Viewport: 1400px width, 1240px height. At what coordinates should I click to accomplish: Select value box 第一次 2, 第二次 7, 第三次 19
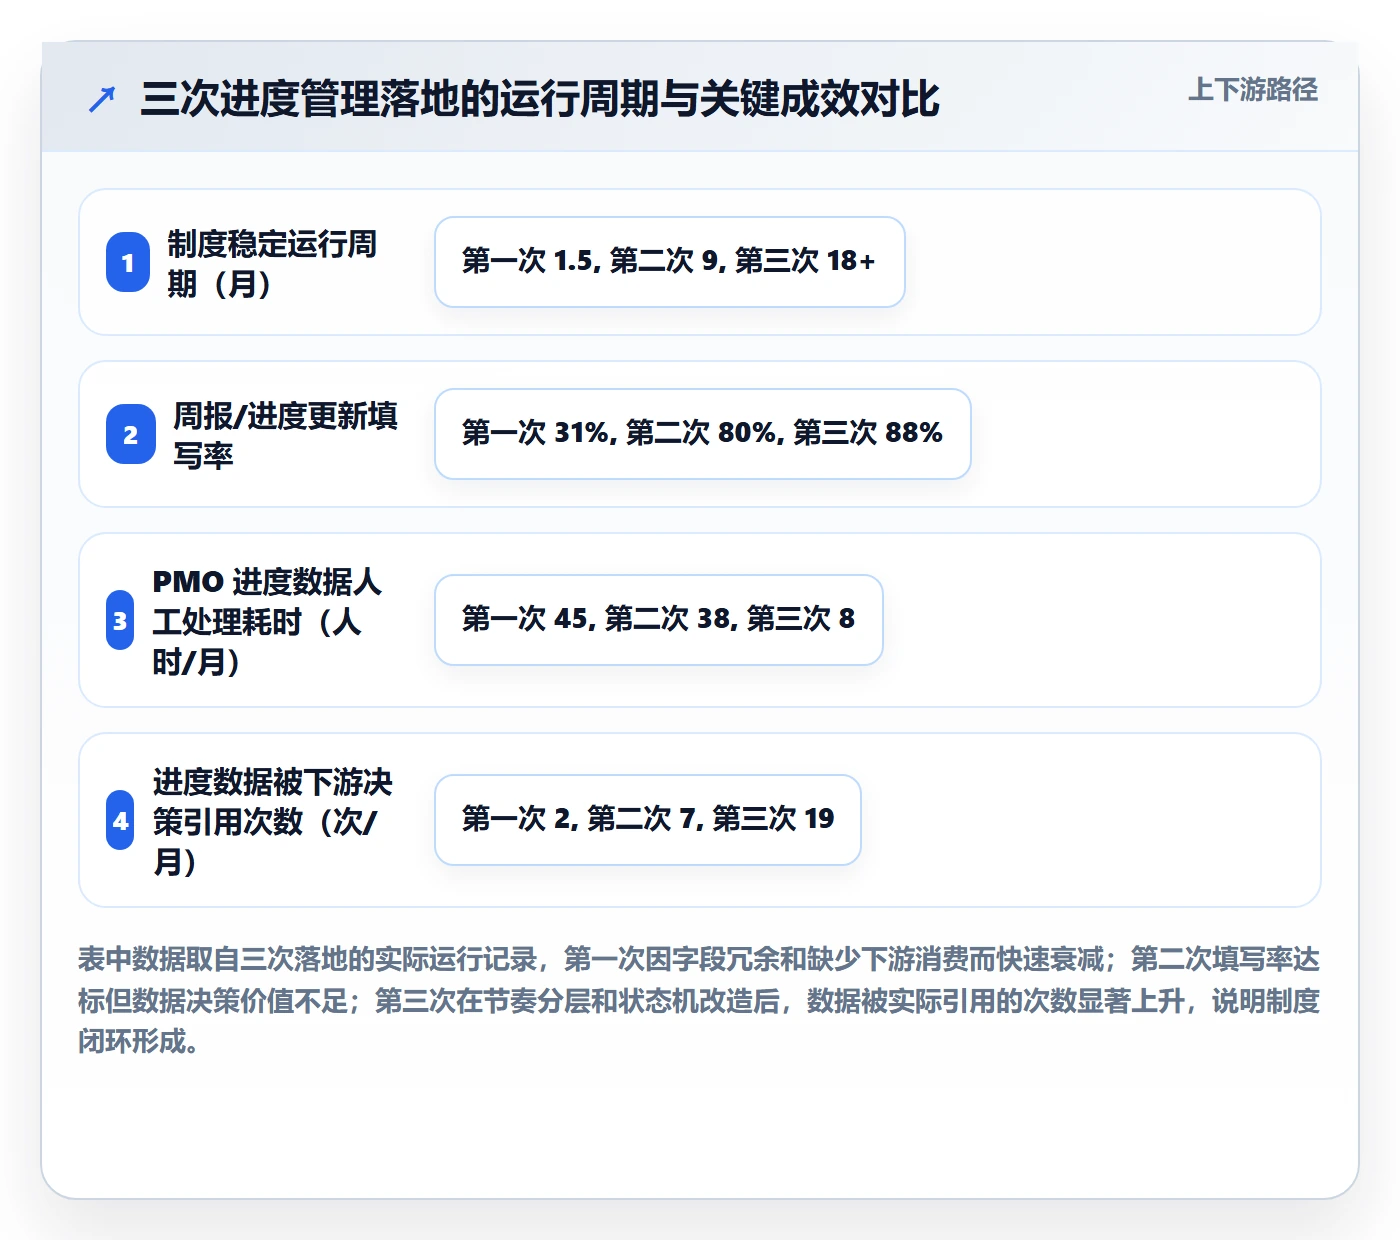[648, 820]
